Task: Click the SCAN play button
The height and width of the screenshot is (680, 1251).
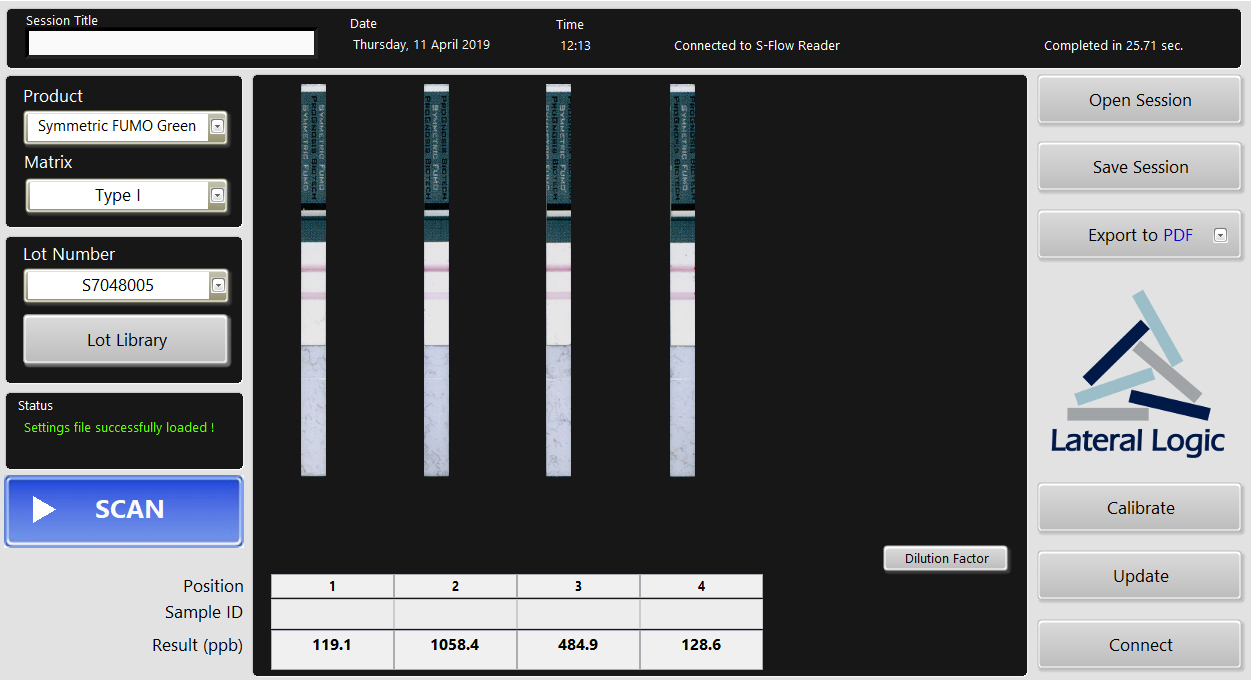Action: point(124,510)
